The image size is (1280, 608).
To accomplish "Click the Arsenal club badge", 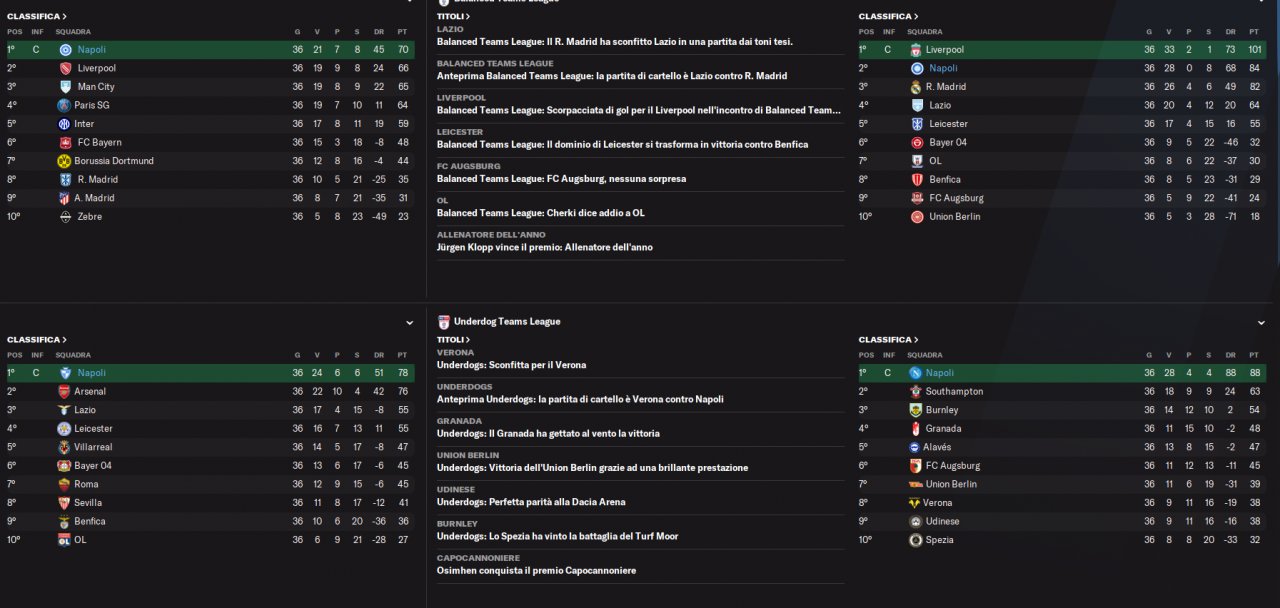I will (x=65, y=392).
